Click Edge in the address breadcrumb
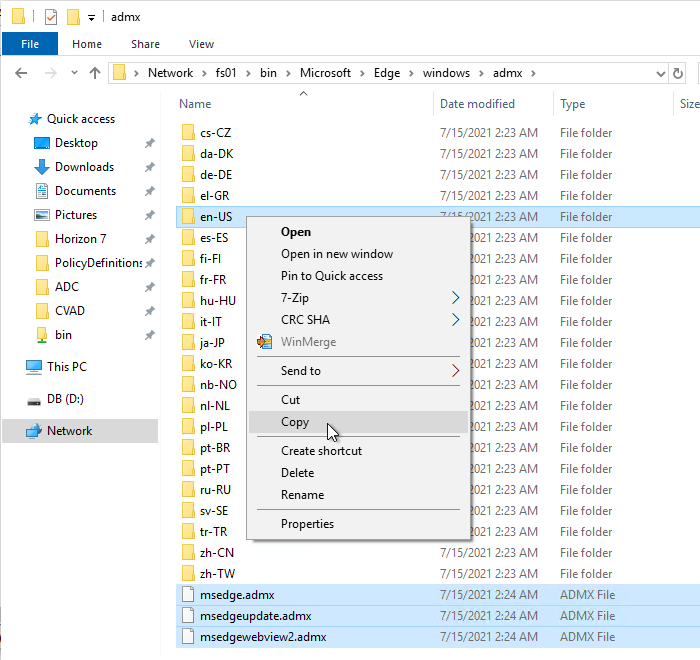This screenshot has width=700, height=660. click(387, 73)
